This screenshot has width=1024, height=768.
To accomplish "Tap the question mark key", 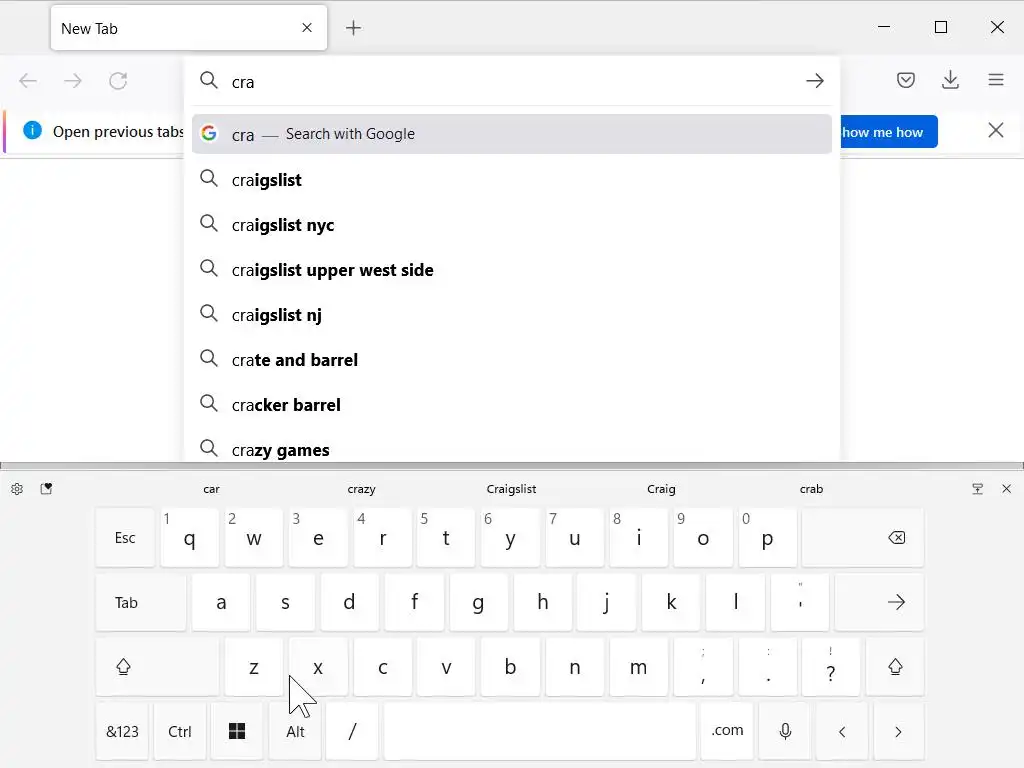I will (x=831, y=667).
